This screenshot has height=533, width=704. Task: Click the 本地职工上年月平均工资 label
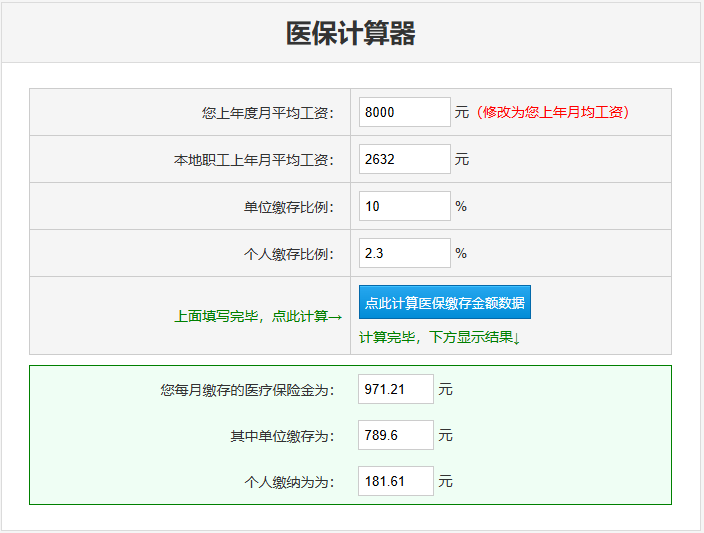tap(253, 160)
